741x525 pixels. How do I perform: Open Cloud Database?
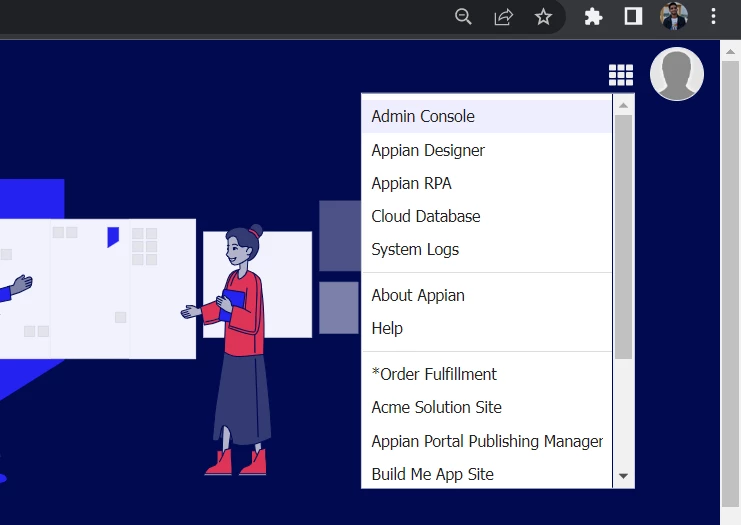click(x=487, y=216)
